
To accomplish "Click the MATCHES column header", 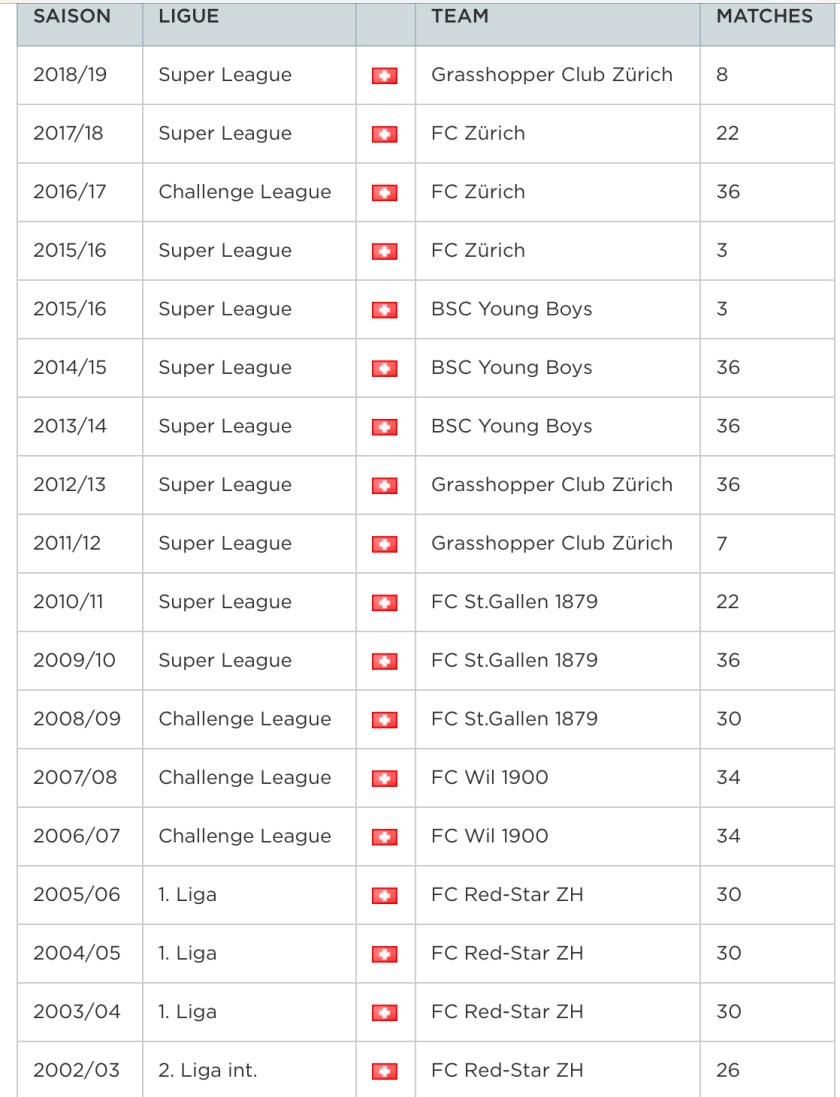I will [x=764, y=17].
